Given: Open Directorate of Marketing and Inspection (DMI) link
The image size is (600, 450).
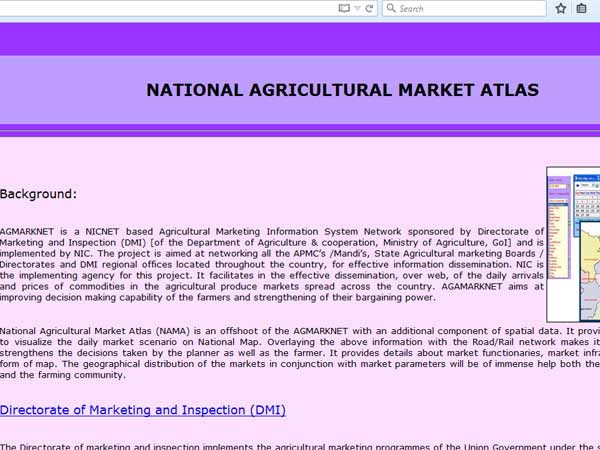Looking at the screenshot, I should 143,410.
